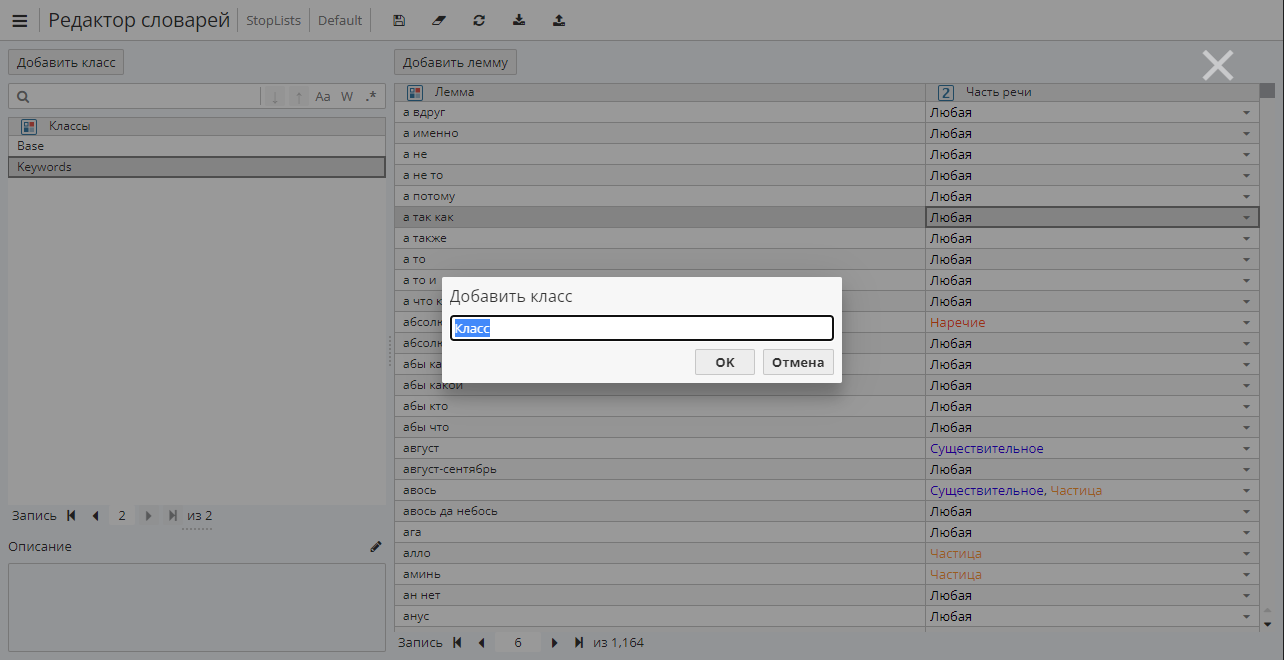Go to previous record in classes list

tap(96, 516)
